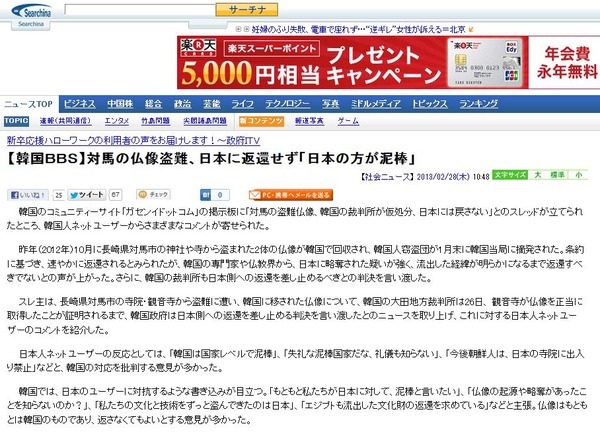Click the article headline 【韓国BBS】対馬の仏像盗難
The image size is (600, 434).
coord(211,158)
